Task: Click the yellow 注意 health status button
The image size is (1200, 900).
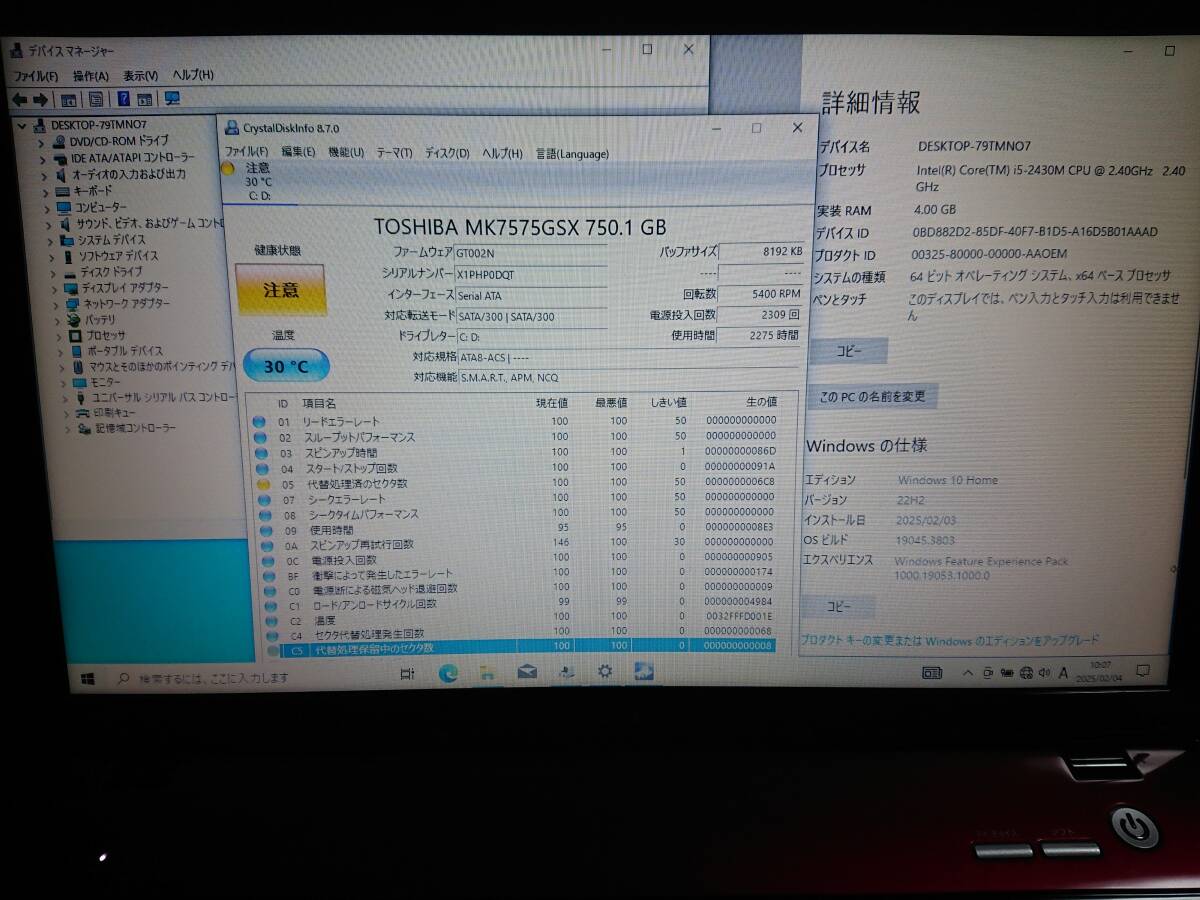Action: click(x=281, y=290)
